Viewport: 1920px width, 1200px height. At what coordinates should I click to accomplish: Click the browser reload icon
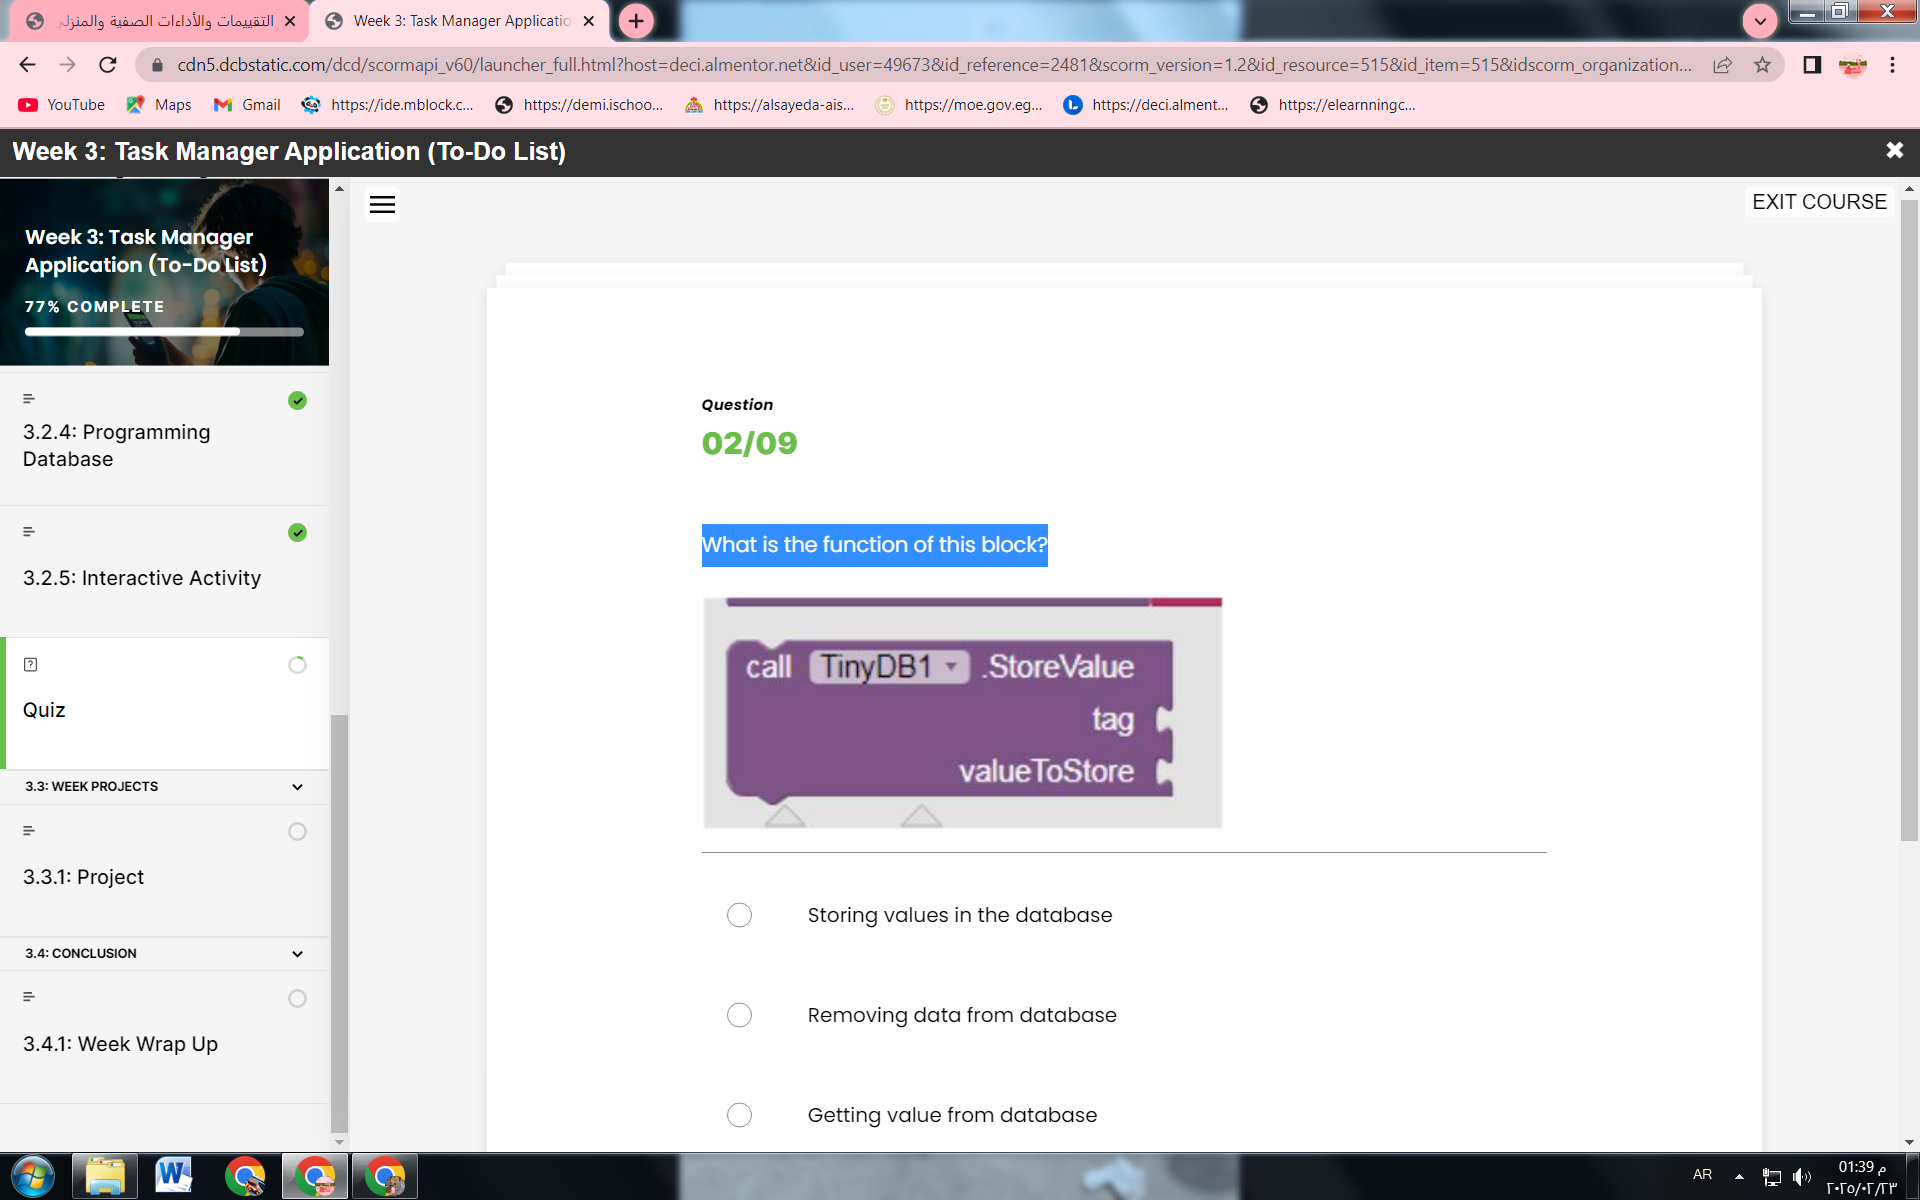[108, 65]
